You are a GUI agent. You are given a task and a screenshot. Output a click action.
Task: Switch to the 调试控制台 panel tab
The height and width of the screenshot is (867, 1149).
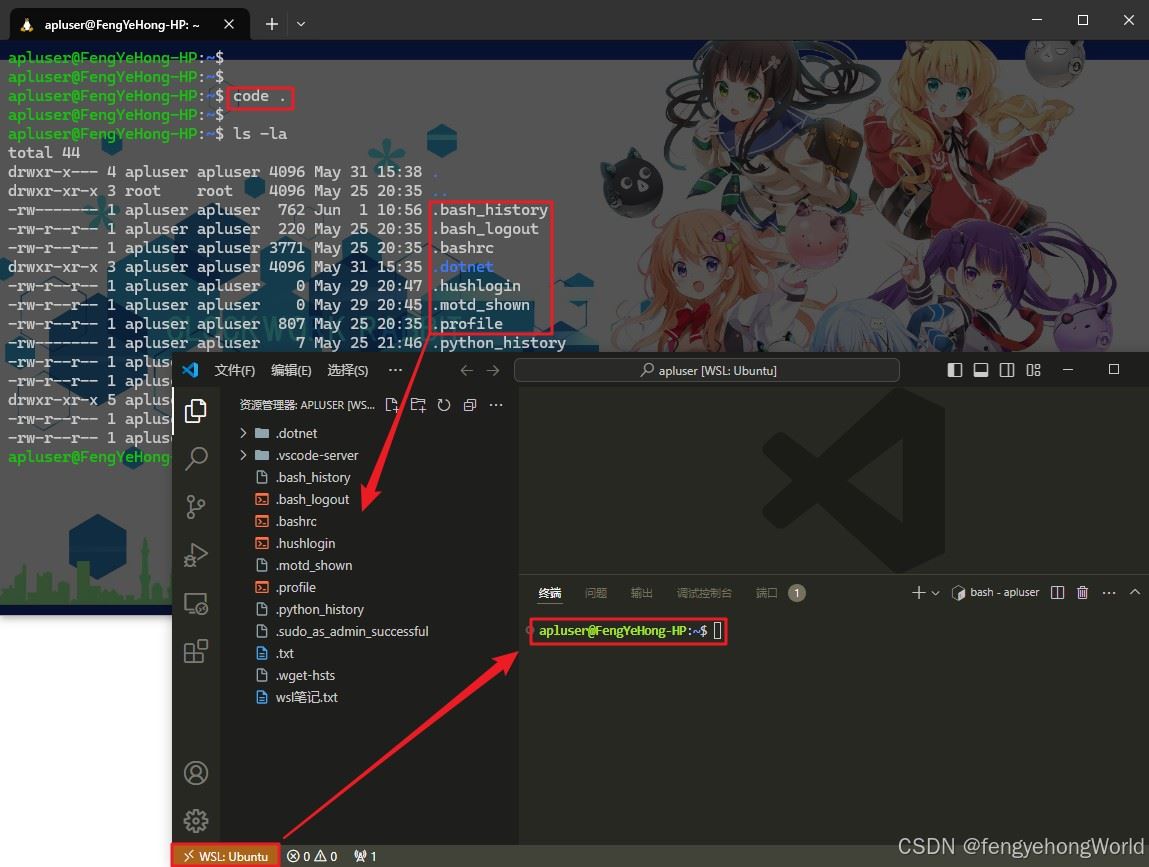(x=703, y=592)
